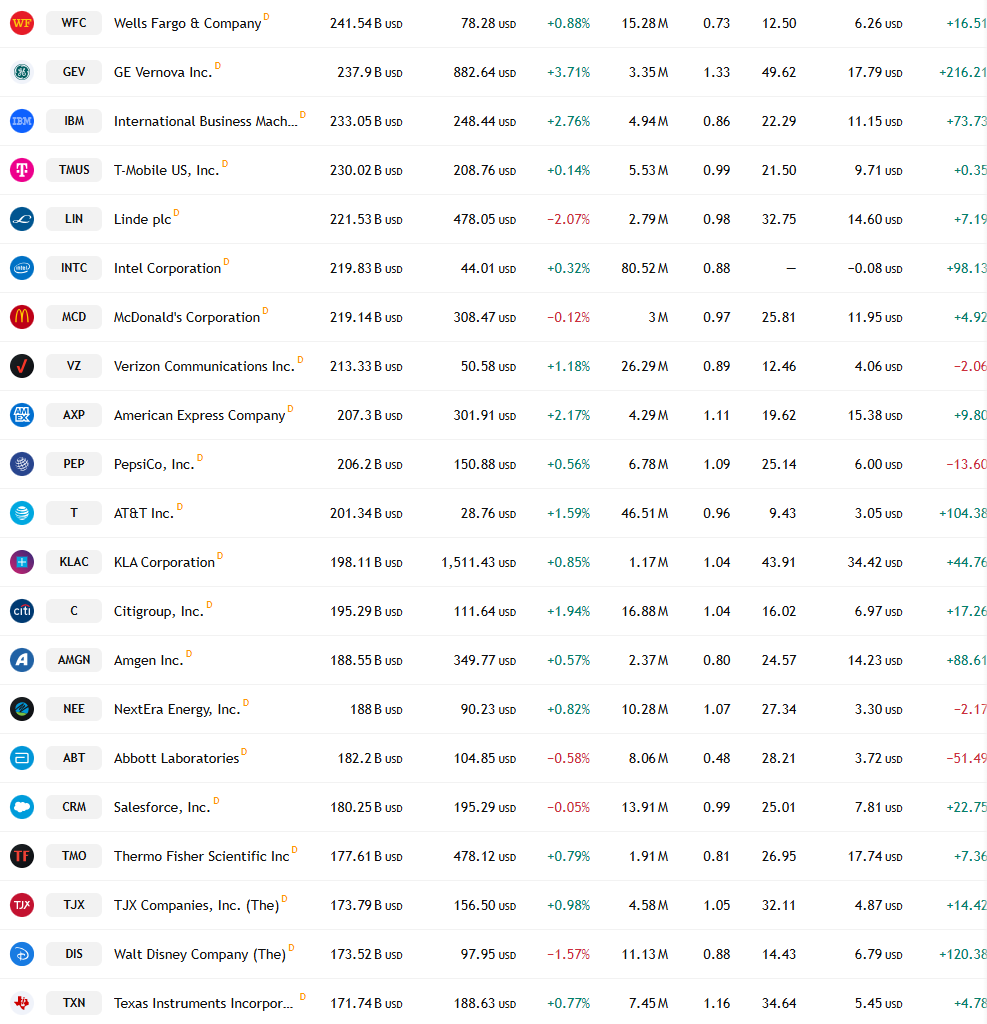Click Intel EPS −0.08 USD
The image size is (987, 1024).
tap(875, 268)
